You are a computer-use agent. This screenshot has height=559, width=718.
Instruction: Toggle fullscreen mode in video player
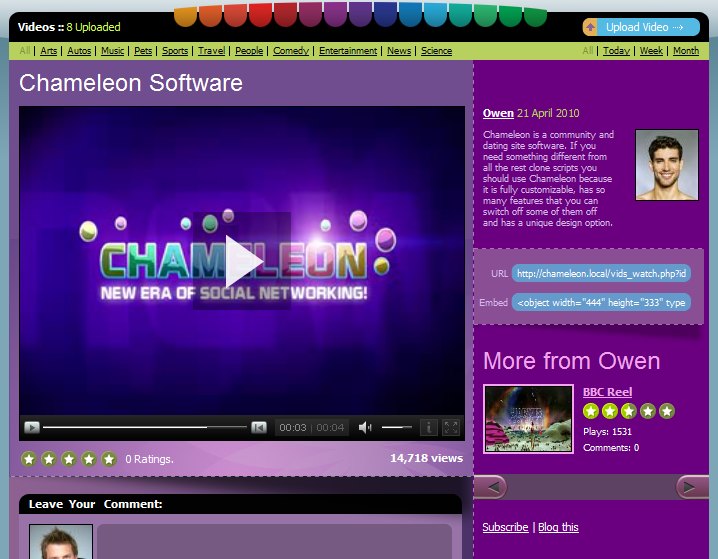coord(451,428)
